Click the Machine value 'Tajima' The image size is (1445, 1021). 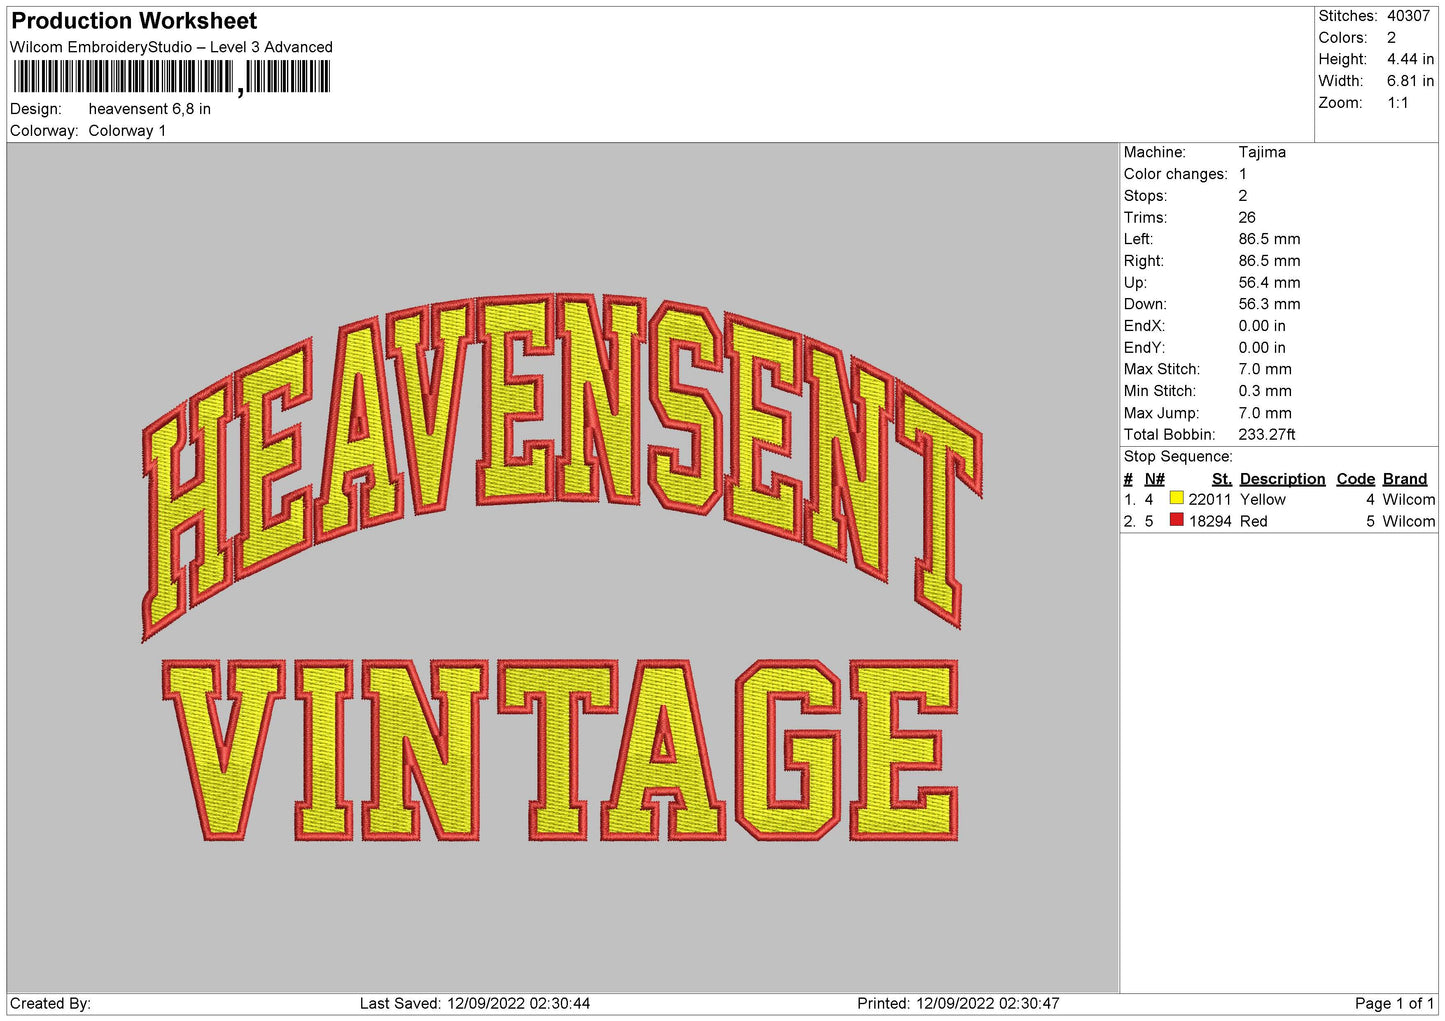click(x=1262, y=152)
